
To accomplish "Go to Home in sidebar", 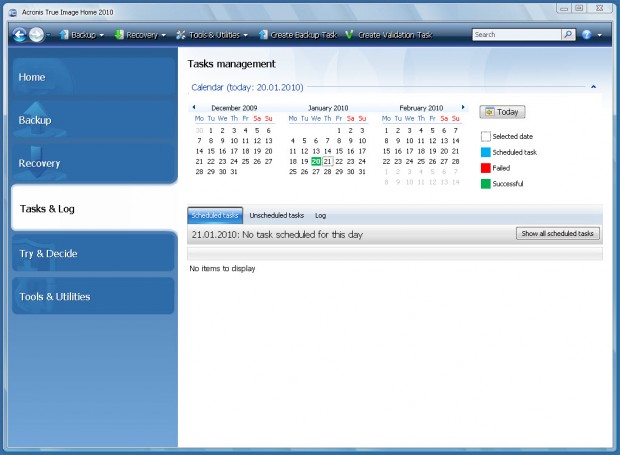I will (x=93, y=77).
